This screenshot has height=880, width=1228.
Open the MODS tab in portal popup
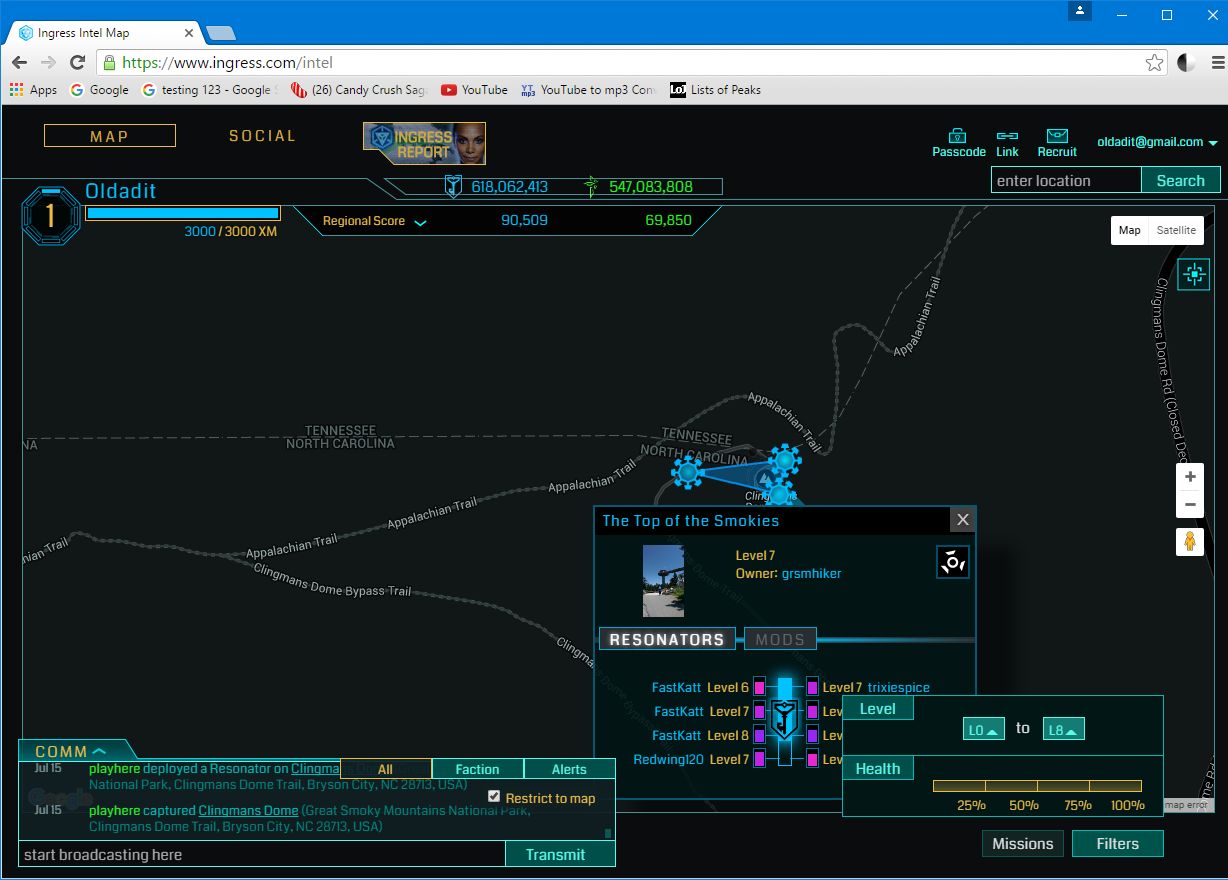[780, 640]
